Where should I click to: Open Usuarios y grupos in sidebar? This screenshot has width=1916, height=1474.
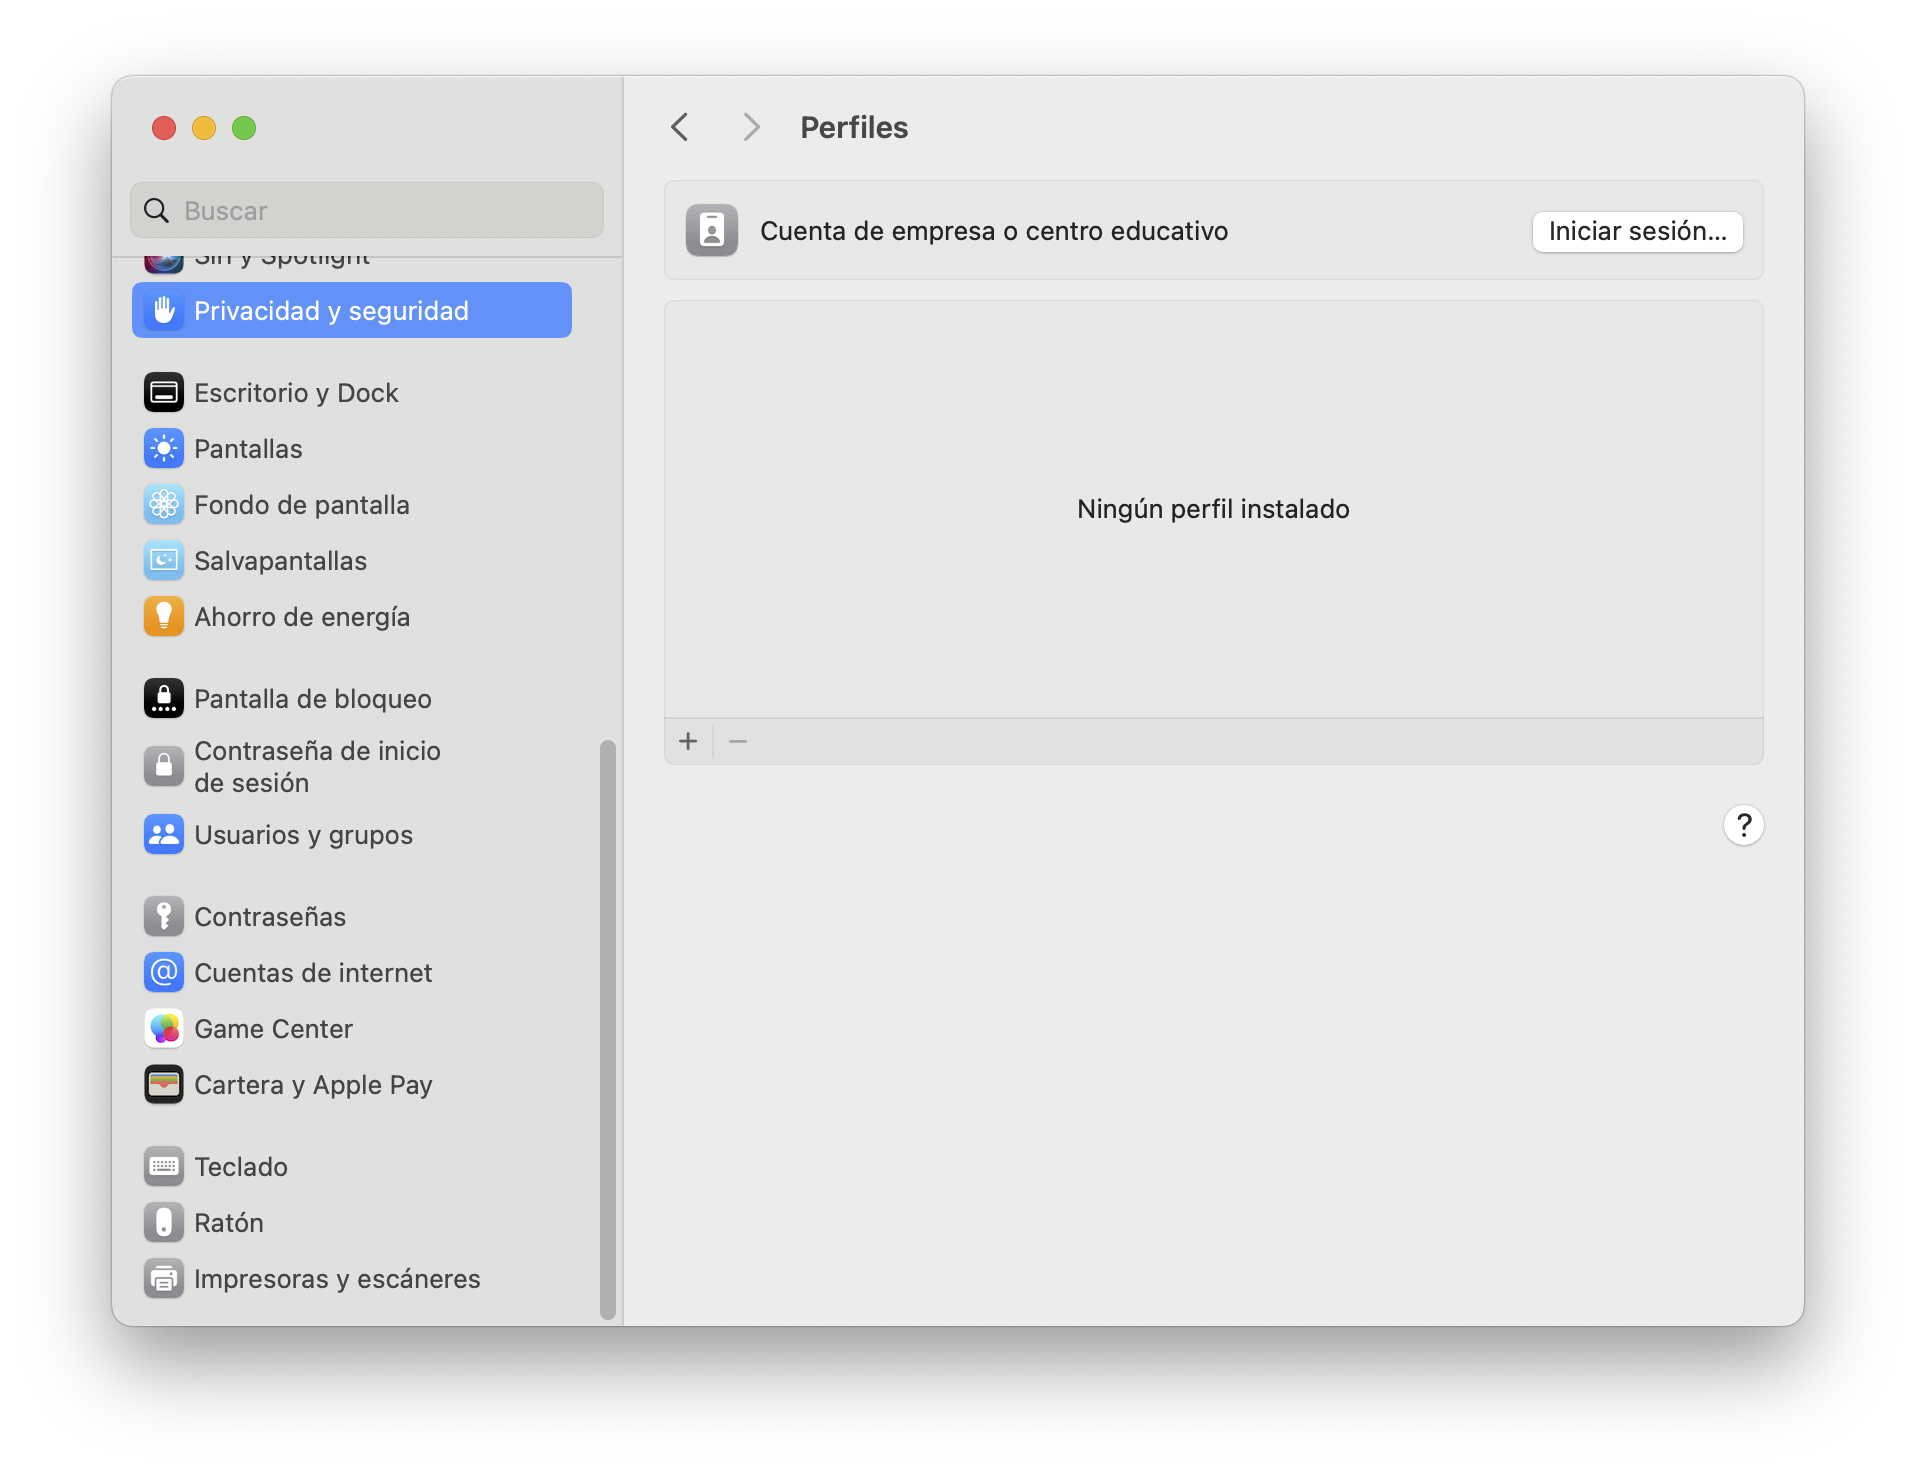point(303,835)
